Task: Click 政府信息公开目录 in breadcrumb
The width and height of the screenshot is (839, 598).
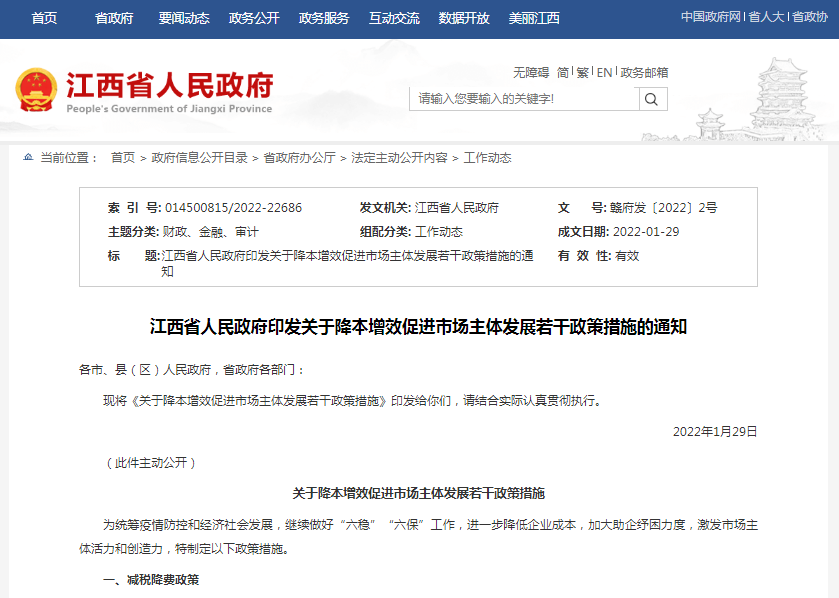Action: click(199, 158)
